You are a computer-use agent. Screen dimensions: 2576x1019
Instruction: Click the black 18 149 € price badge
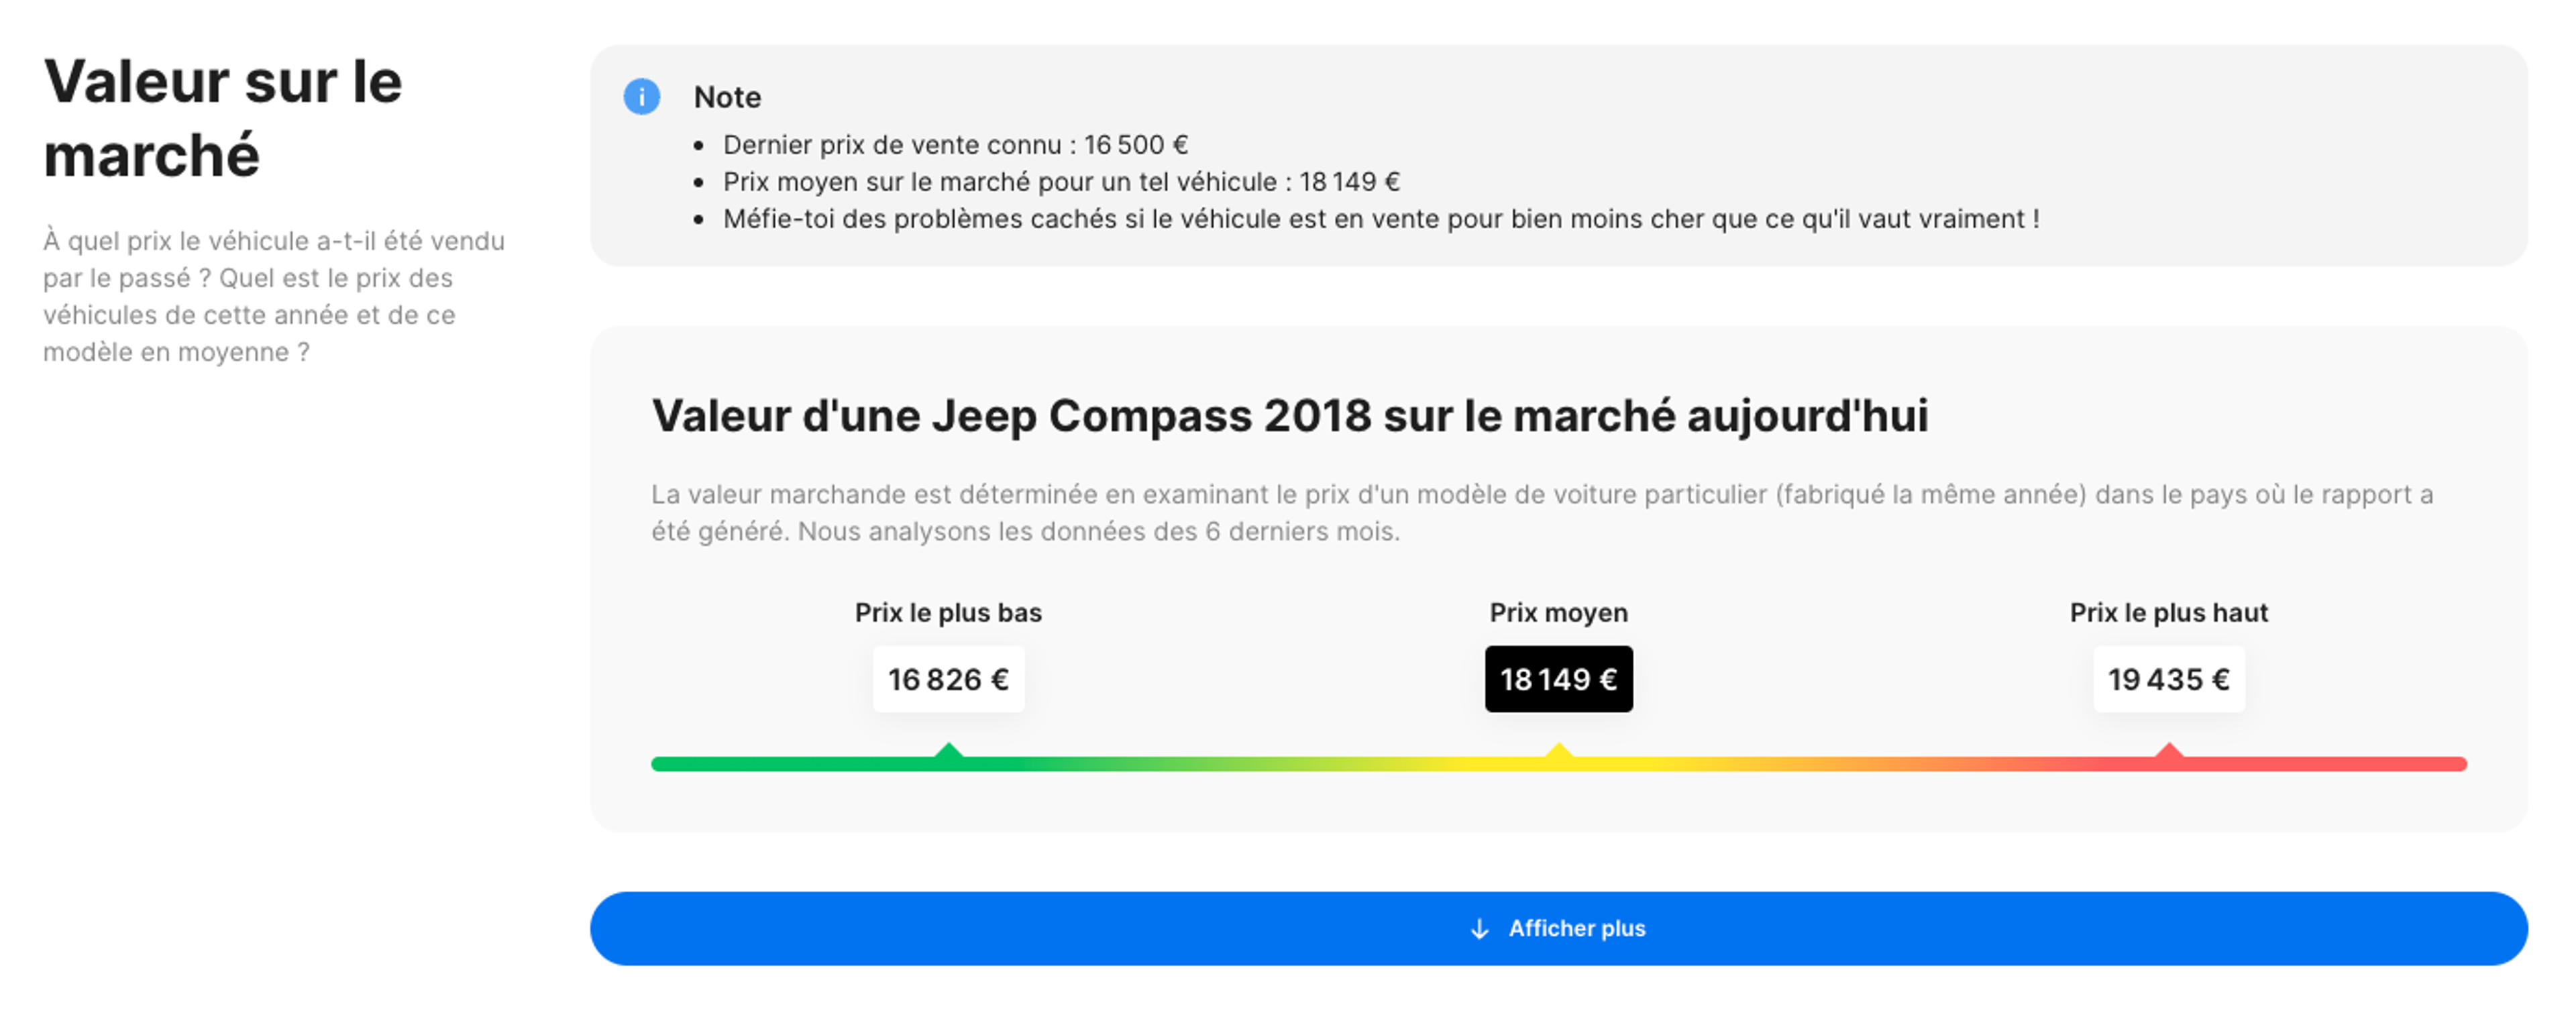[1558, 679]
